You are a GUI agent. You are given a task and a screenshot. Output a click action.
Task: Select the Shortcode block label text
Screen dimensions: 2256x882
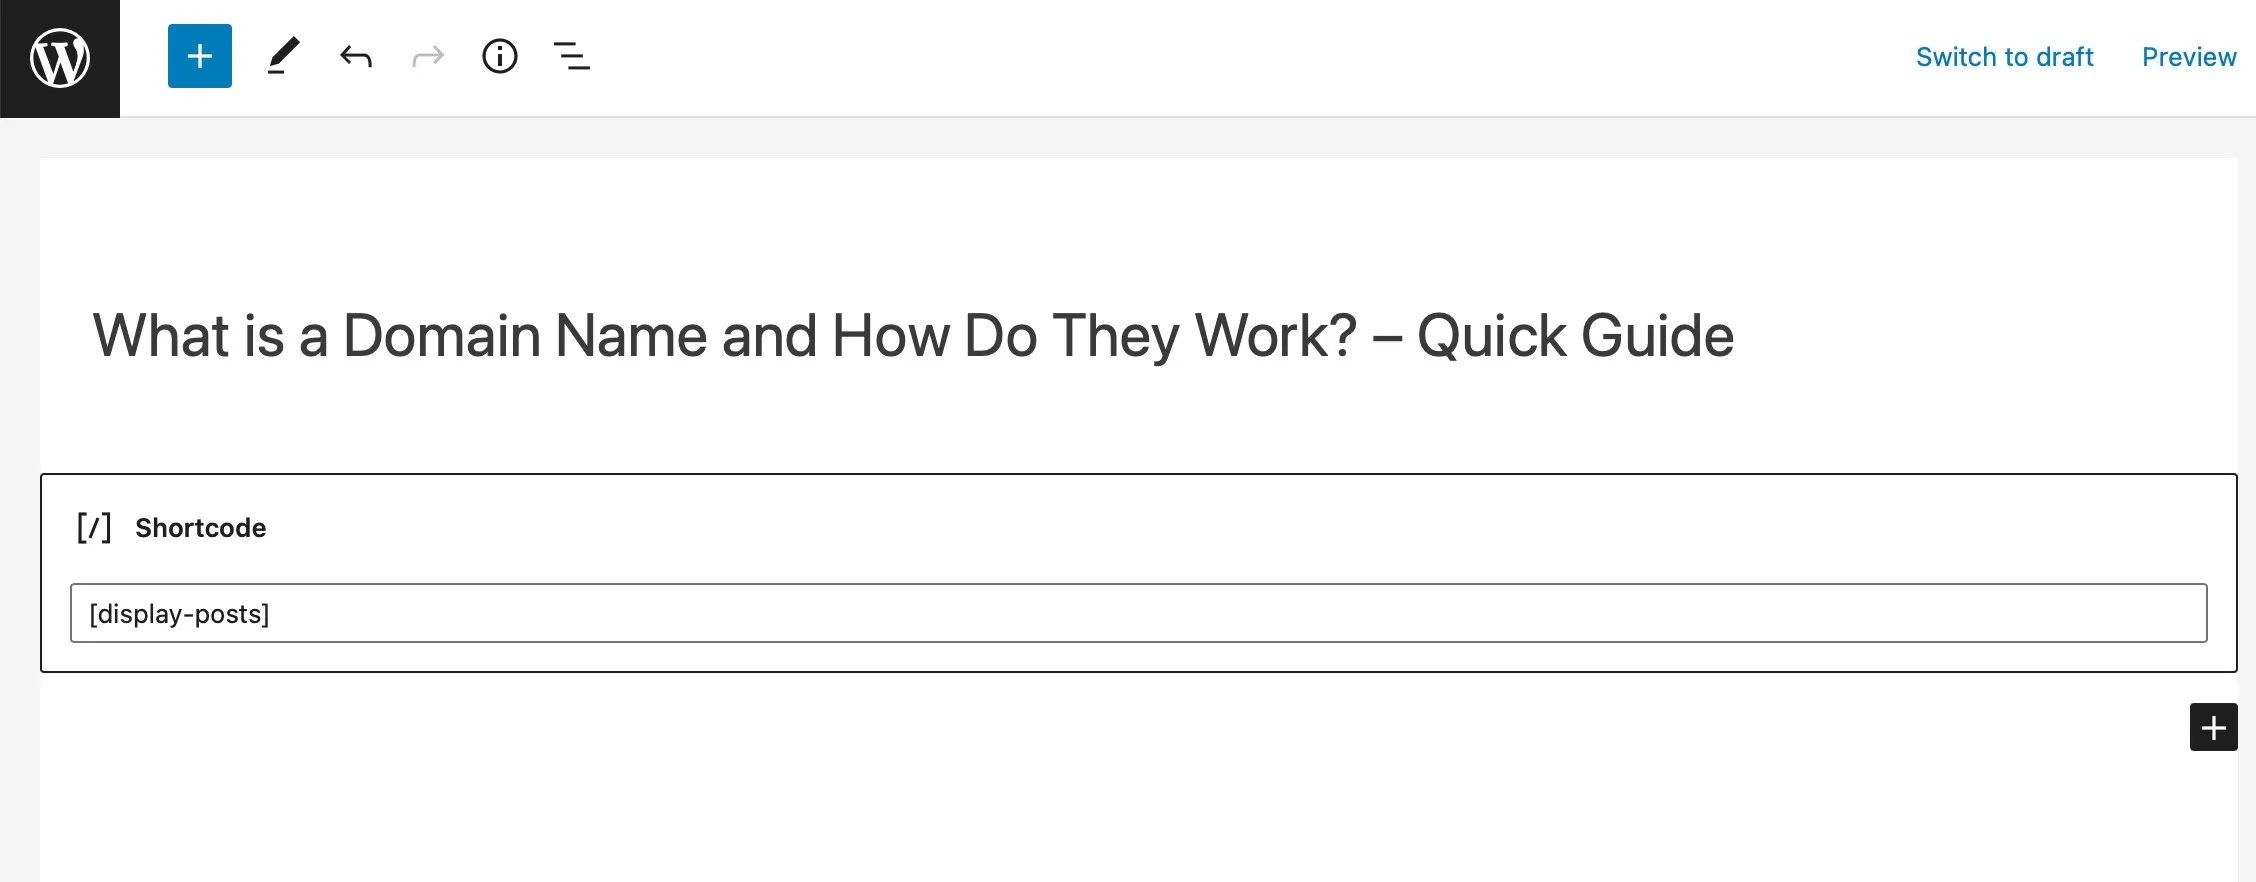click(201, 528)
